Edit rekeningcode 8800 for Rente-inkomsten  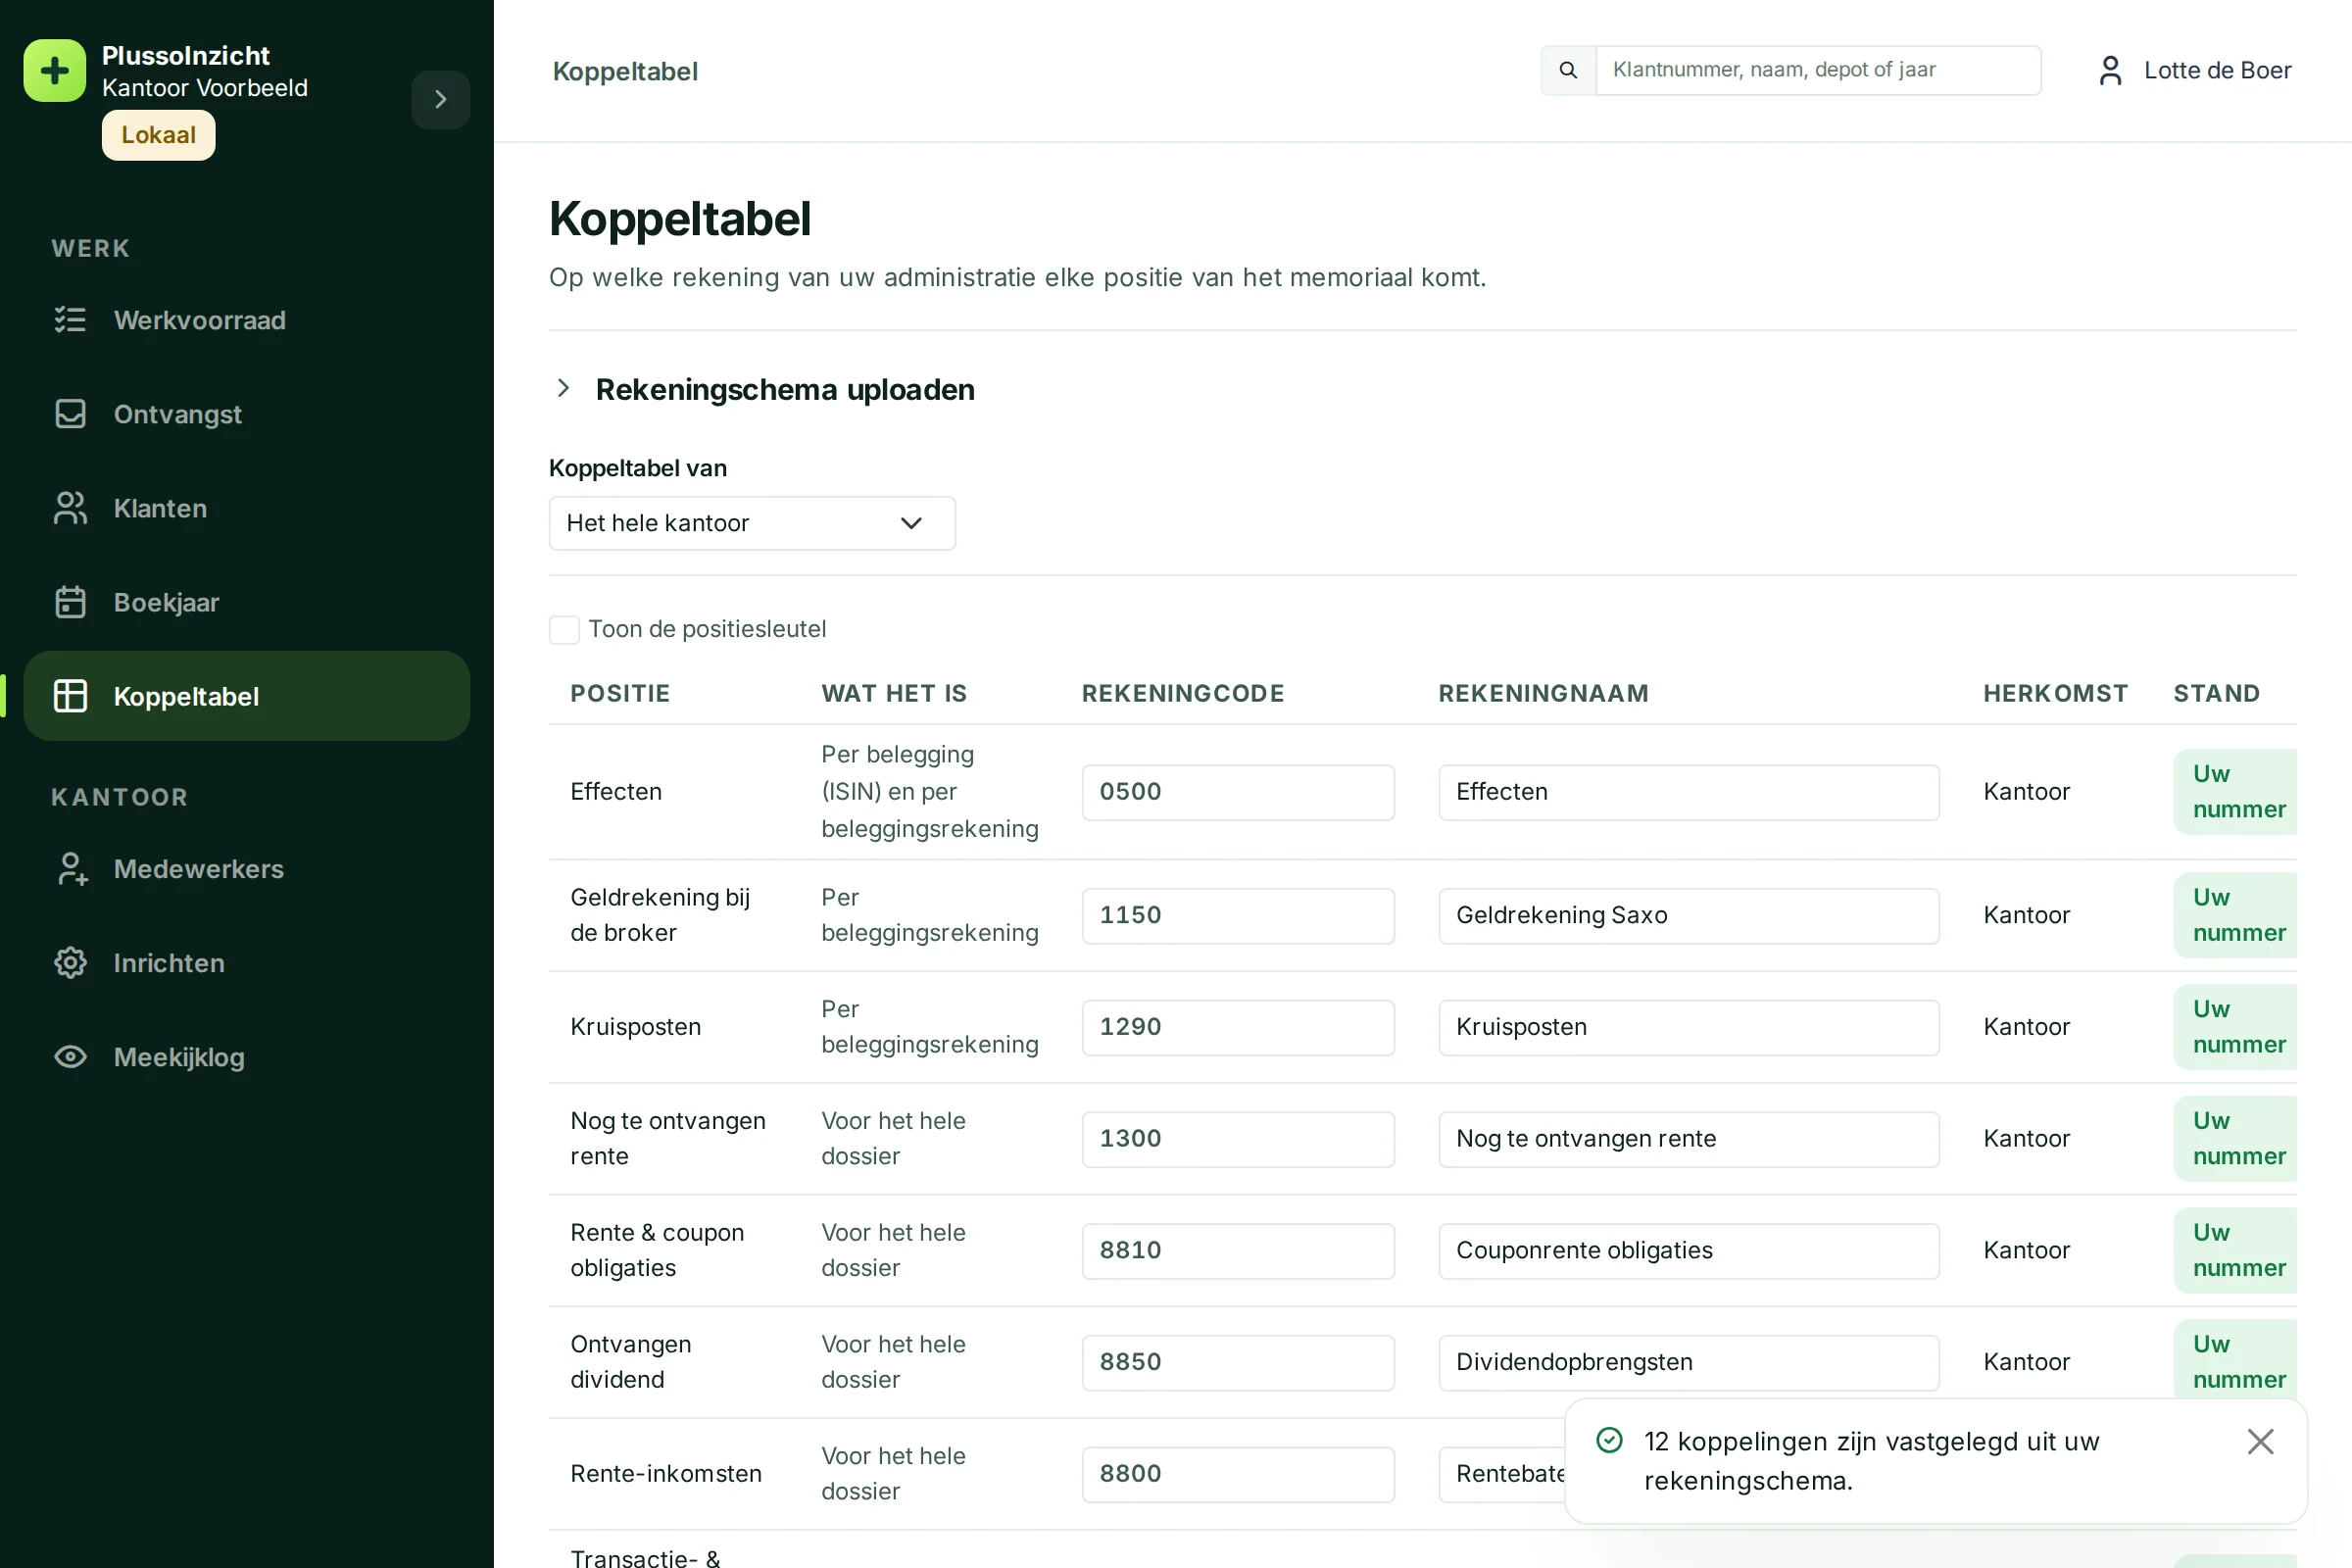(1238, 1474)
